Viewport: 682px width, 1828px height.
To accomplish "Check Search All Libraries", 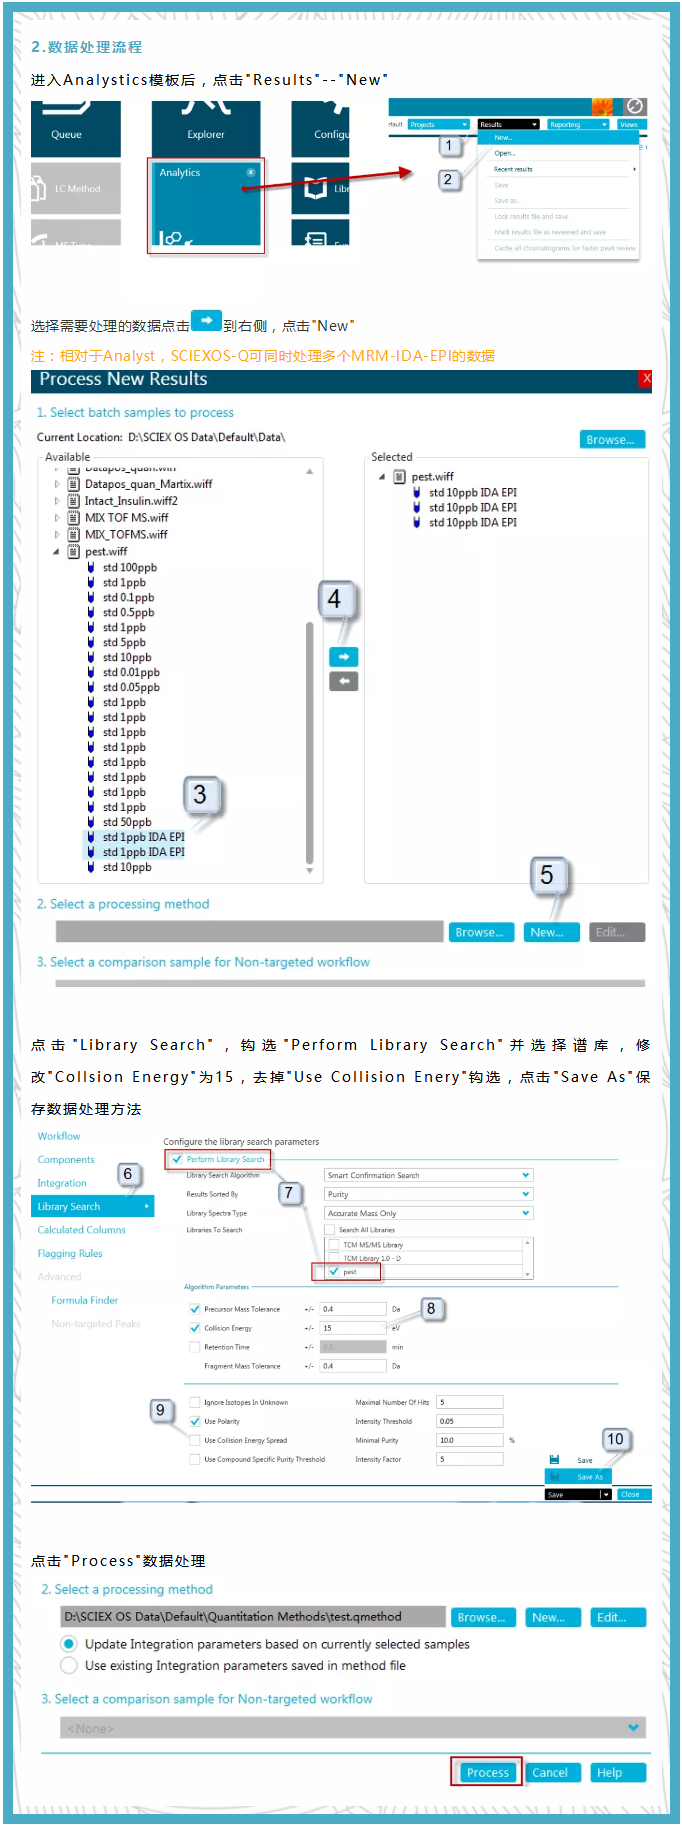I will 330,1230.
